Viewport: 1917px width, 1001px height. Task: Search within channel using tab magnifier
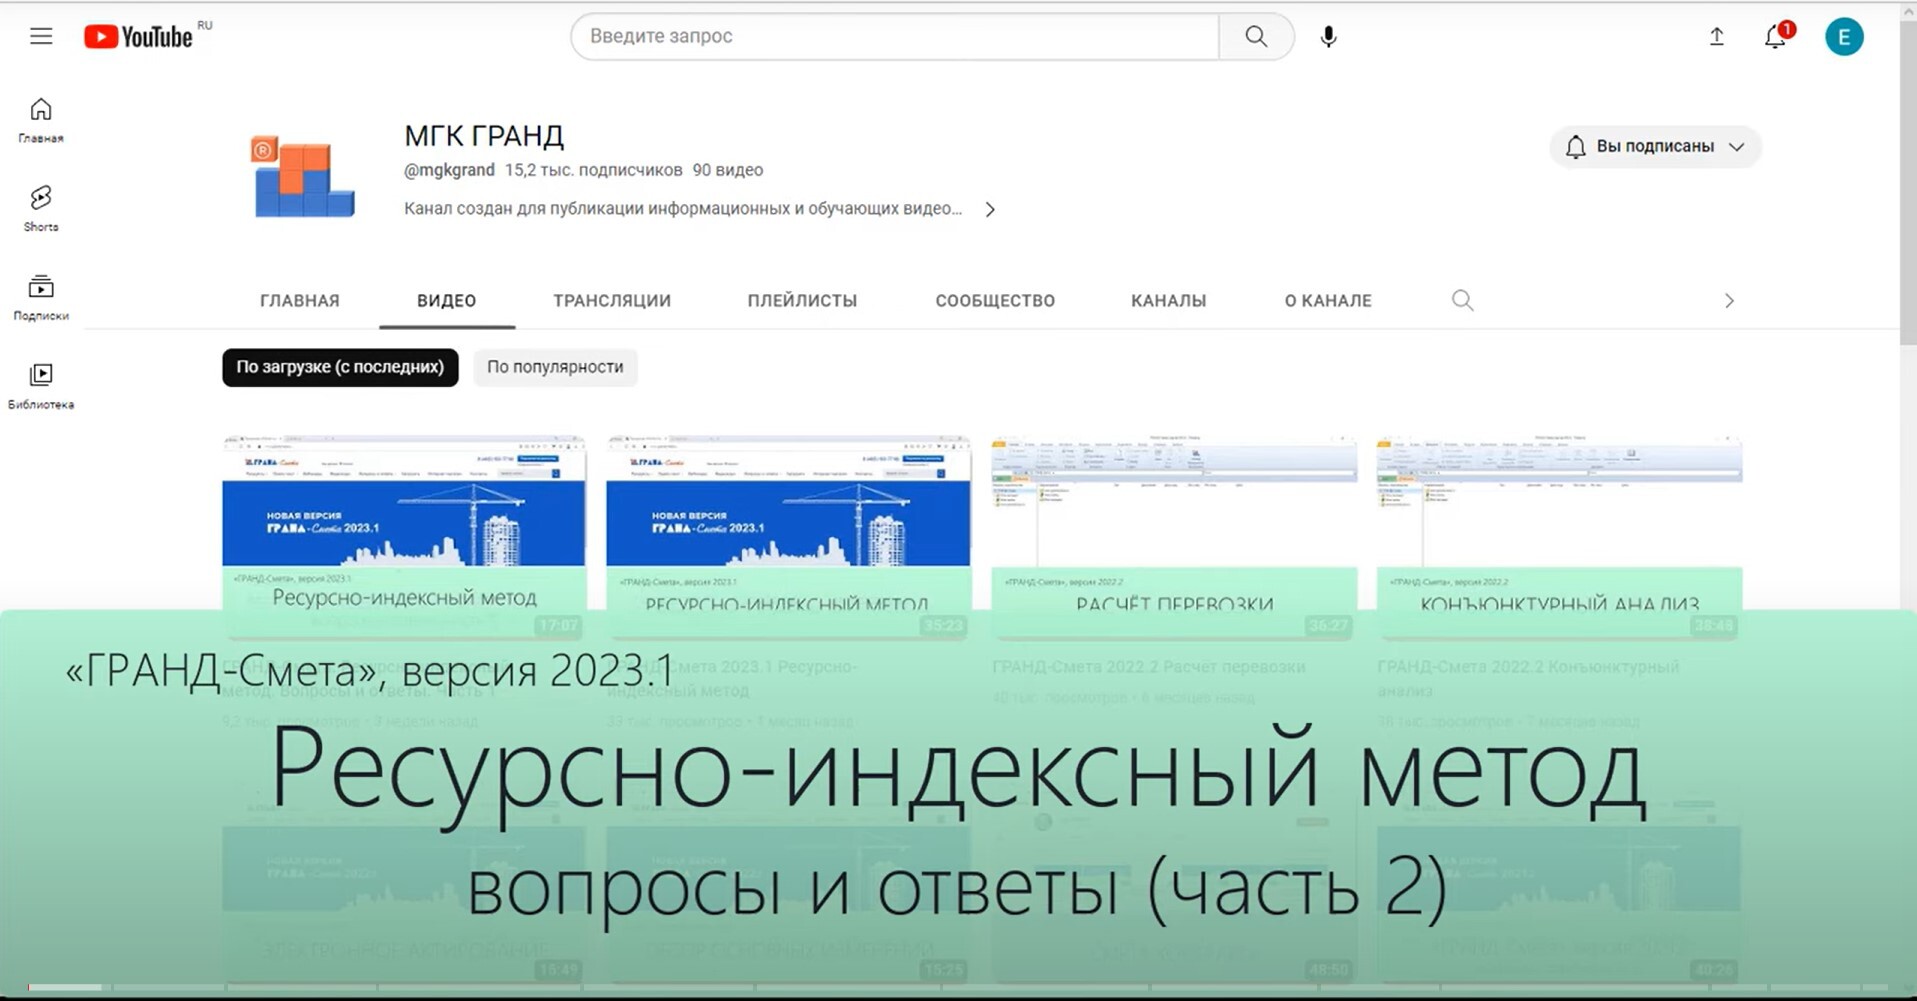(1462, 300)
